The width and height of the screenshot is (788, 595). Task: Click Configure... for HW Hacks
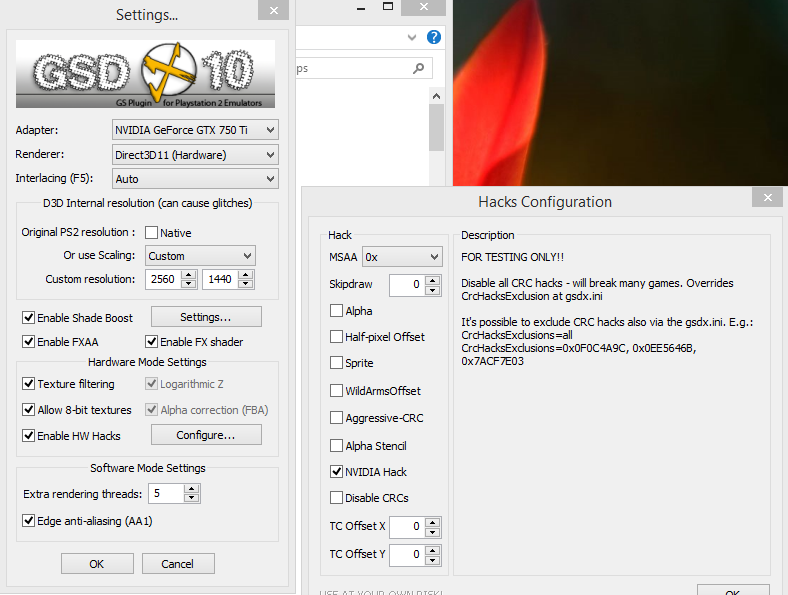coord(206,435)
